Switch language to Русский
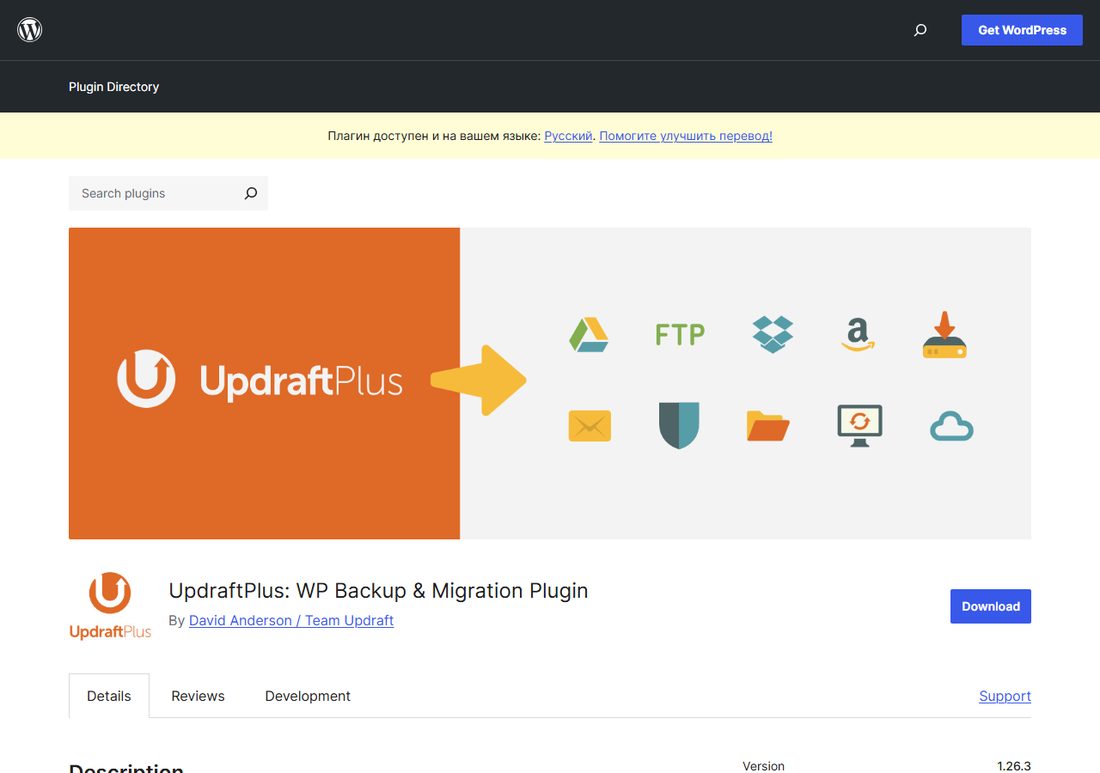 pos(568,136)
